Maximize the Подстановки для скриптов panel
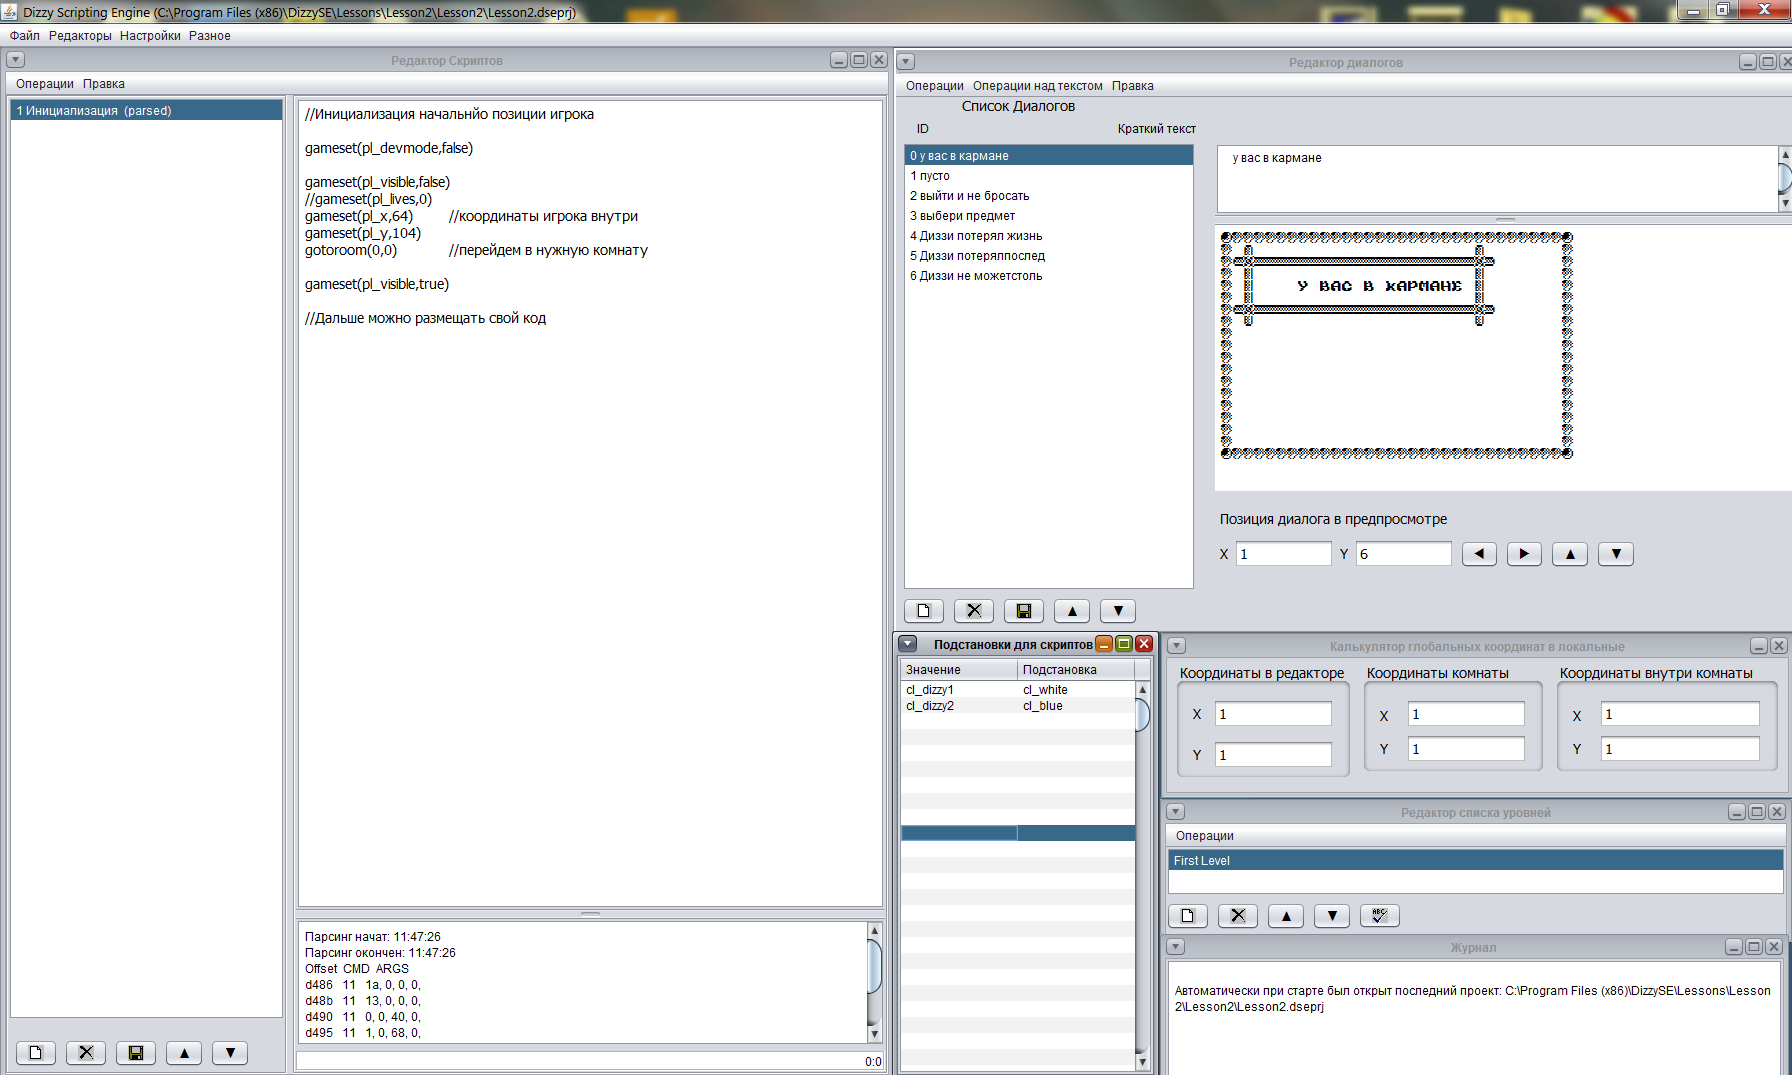The height and width of the screenshot is (1075, 1792). click(x=1124, y=644)
